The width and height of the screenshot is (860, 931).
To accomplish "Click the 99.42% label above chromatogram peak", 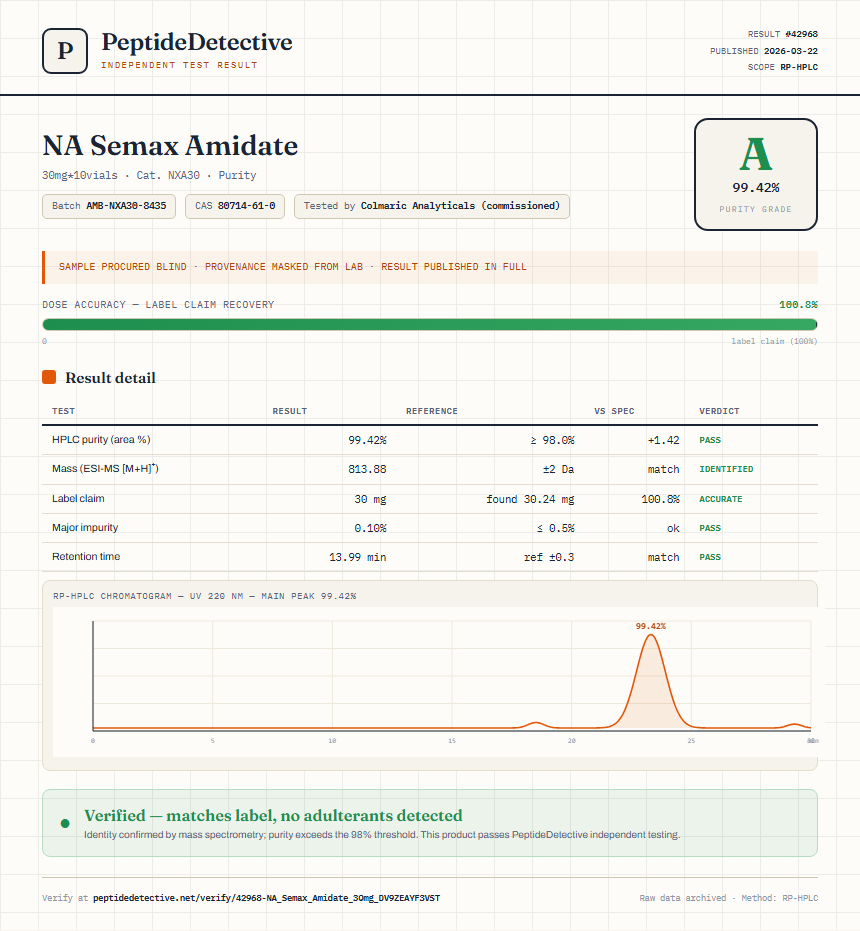I will [x=651, y=626].
